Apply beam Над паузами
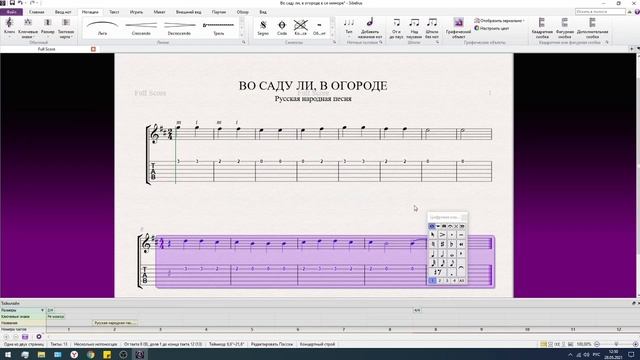Image resolution: width=640 pixels, height=360 pixels. coord(414,28)
